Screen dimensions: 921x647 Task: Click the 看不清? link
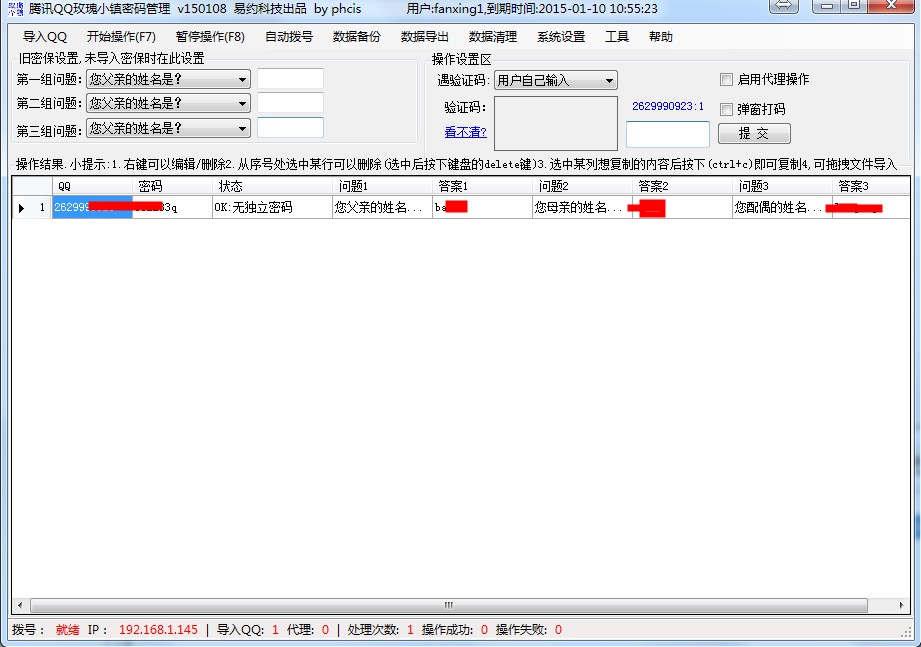[466, 132]
